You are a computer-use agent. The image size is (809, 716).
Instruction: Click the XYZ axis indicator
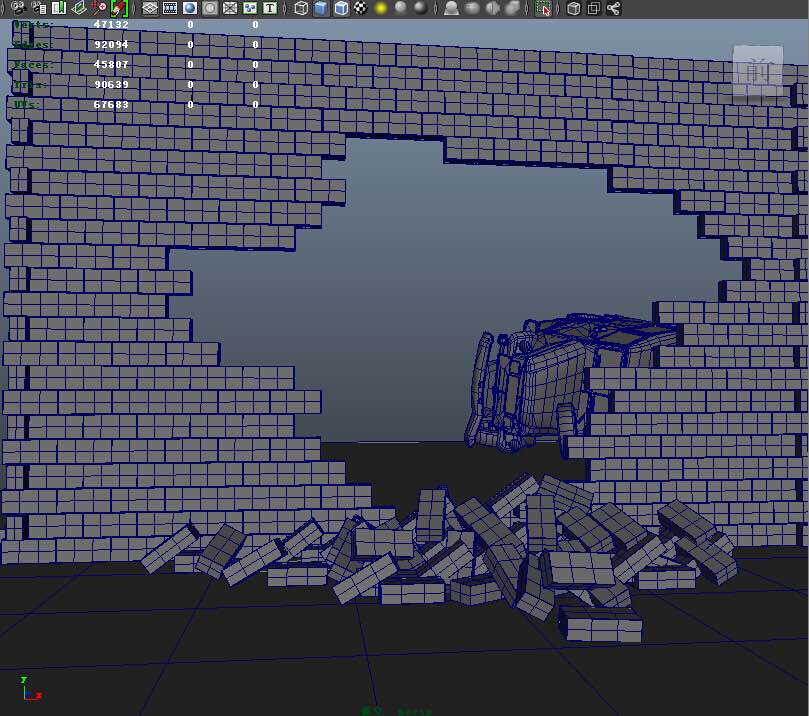coord(30,689)
